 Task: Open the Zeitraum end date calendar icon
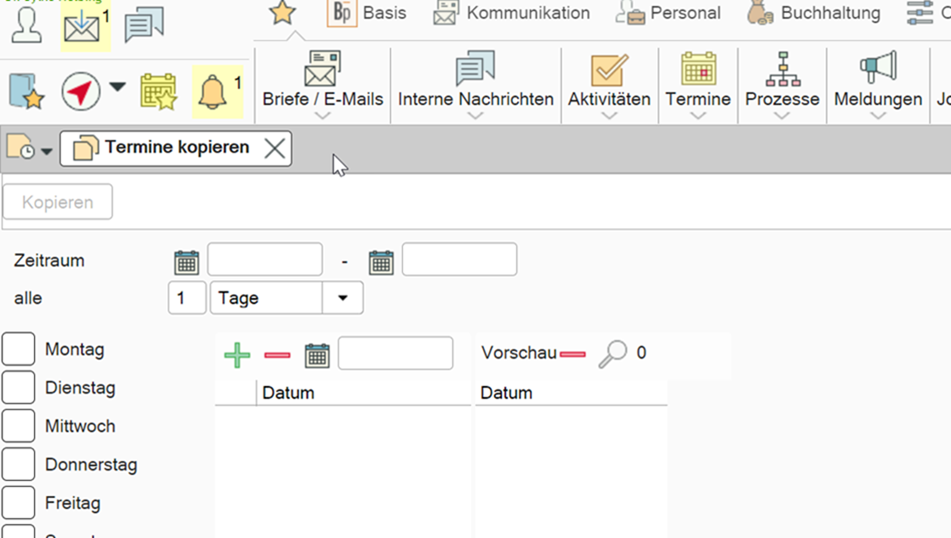[381, 262]
